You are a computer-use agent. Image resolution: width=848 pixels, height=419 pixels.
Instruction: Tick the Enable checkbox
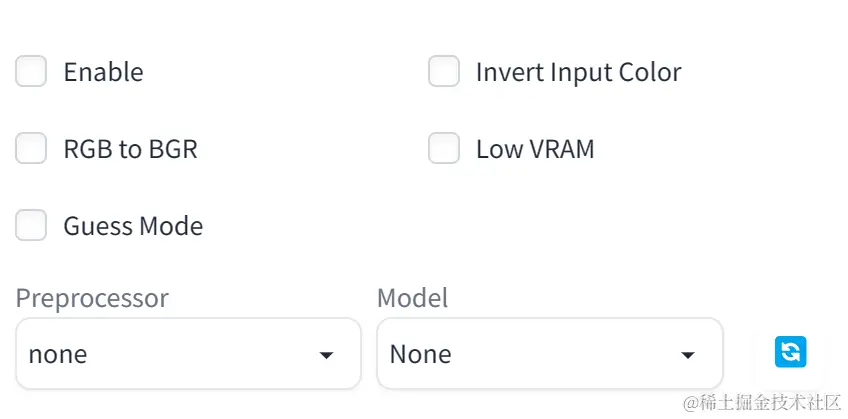pos(31,72)
